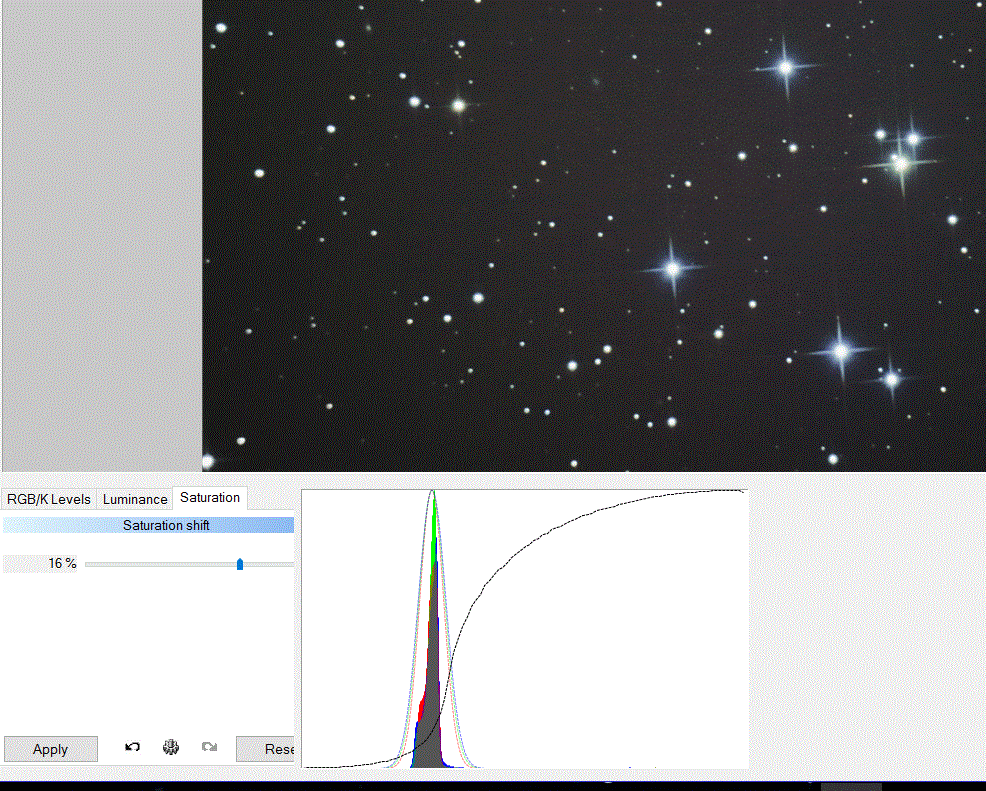Image resolution: width=986 pixels, height=791 pixels.
Task: Click the large spiked star at top right
Action: coord(785,67)
